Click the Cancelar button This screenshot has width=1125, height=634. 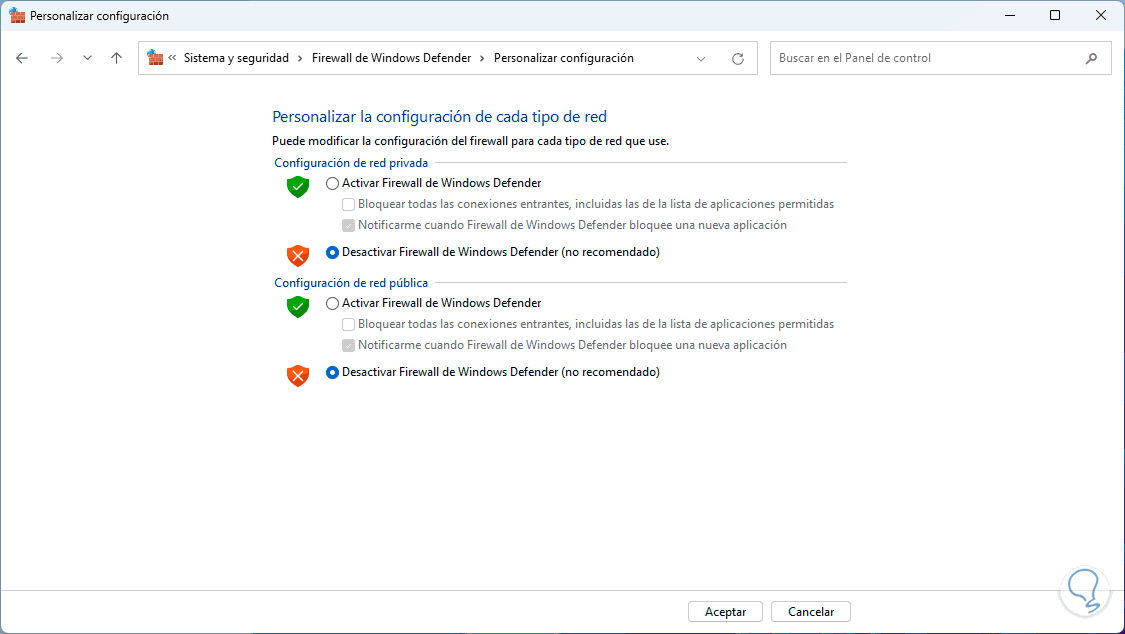coord(811,612)
